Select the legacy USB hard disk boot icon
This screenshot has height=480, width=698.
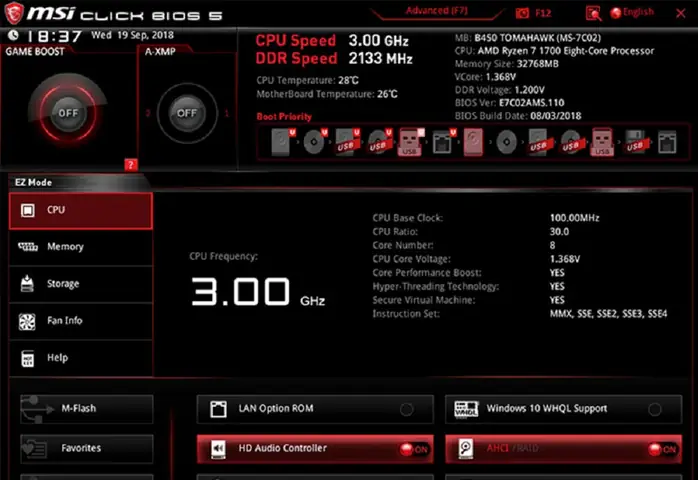coord(540,142)
